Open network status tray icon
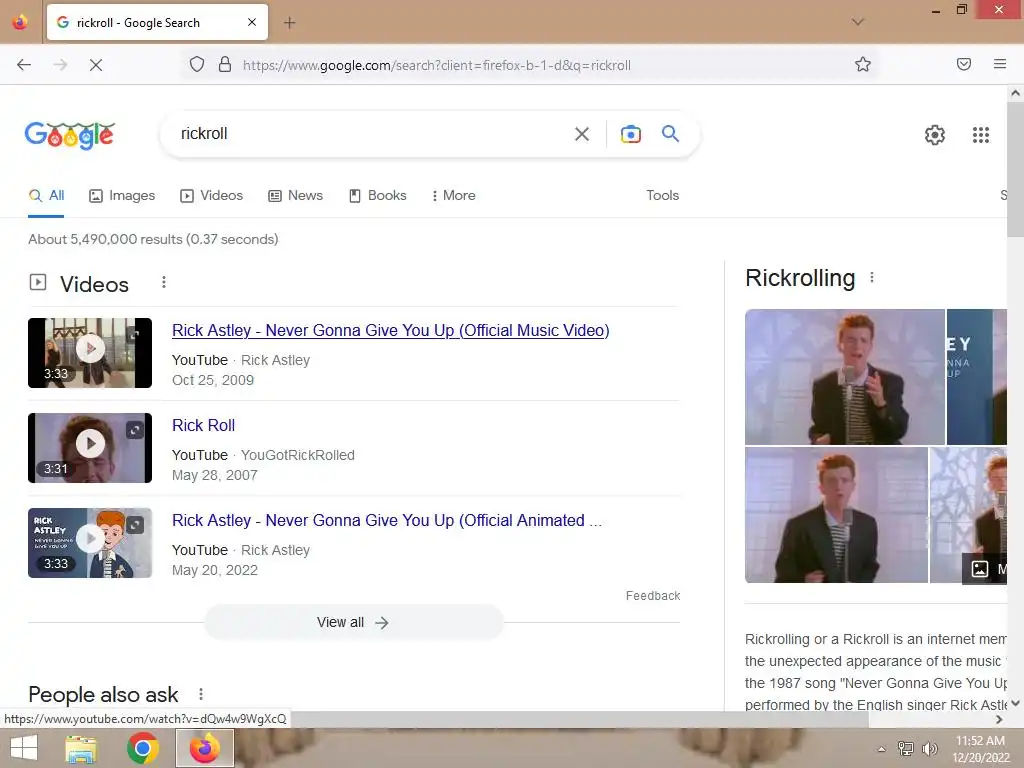Image resolution: width=1024 pixels, height=768 pixels. click(x=905, y=748)
